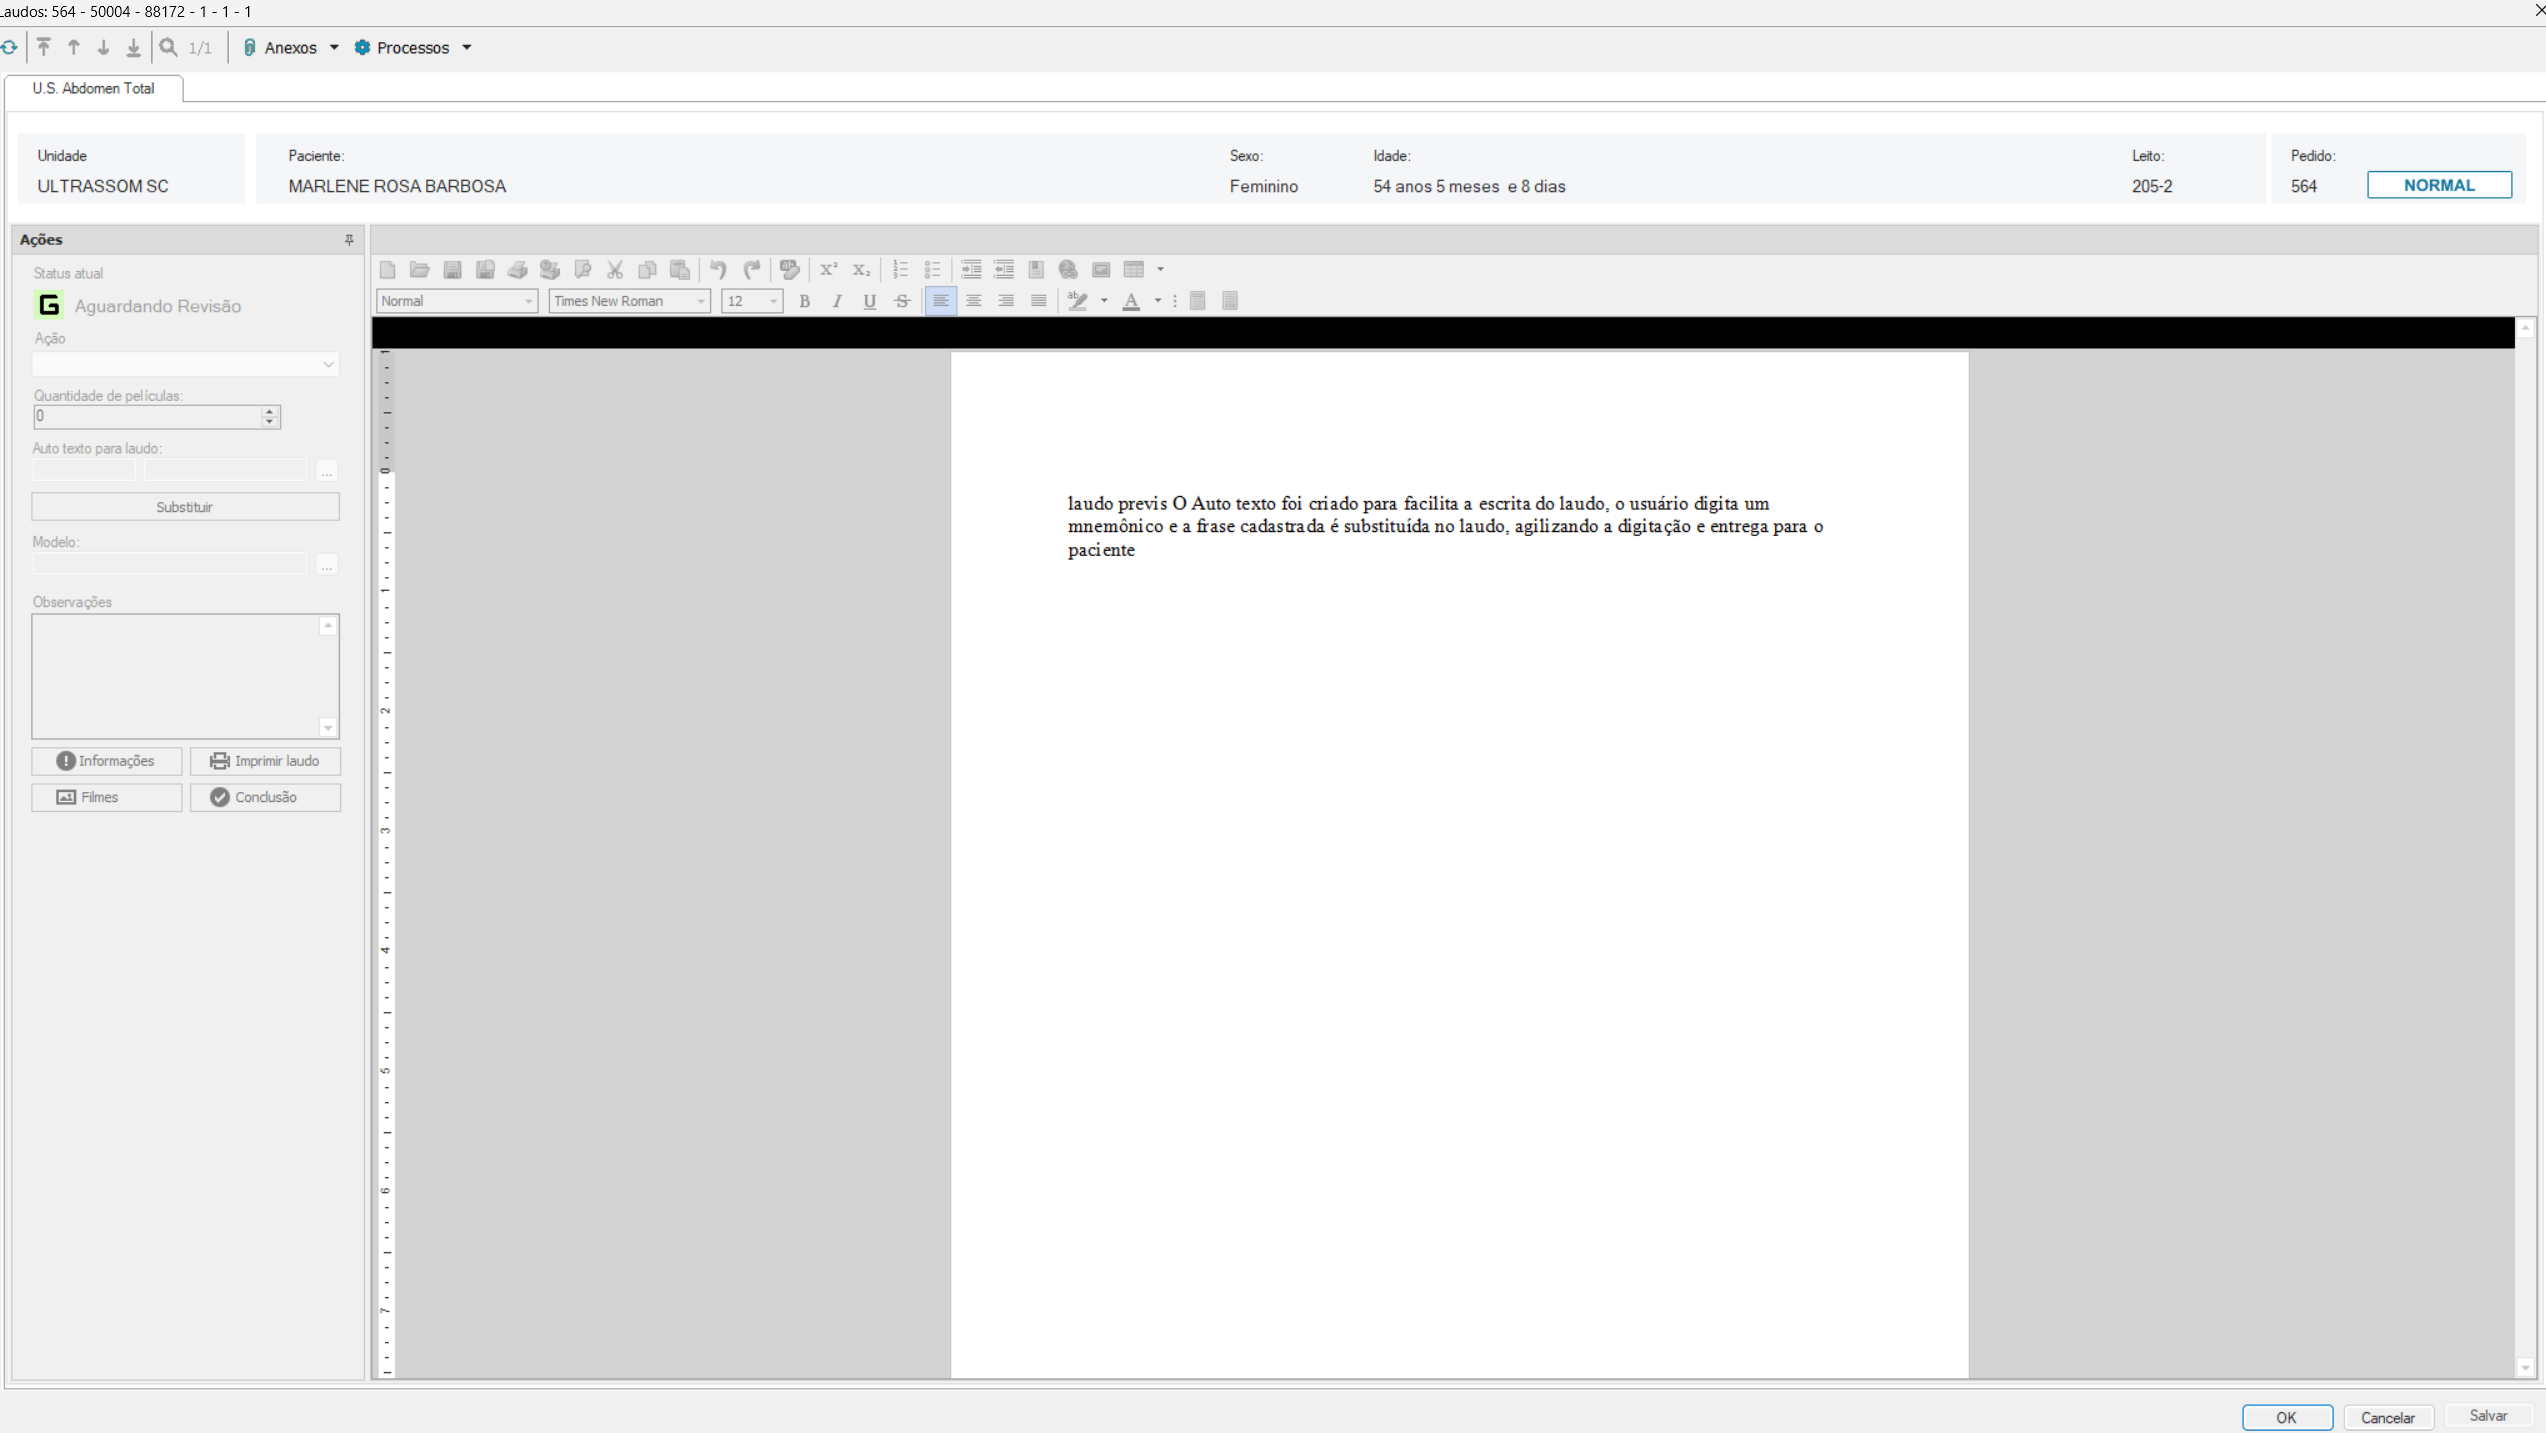Toggle bold formatting
The width and height of the screenshot is (2546, 1433).
804,301
